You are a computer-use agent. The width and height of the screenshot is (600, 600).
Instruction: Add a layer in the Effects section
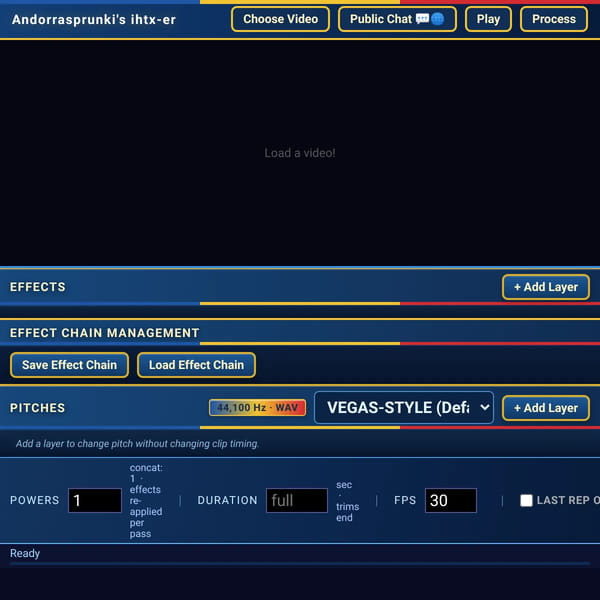pyautogui.click(x=546, y=287)
